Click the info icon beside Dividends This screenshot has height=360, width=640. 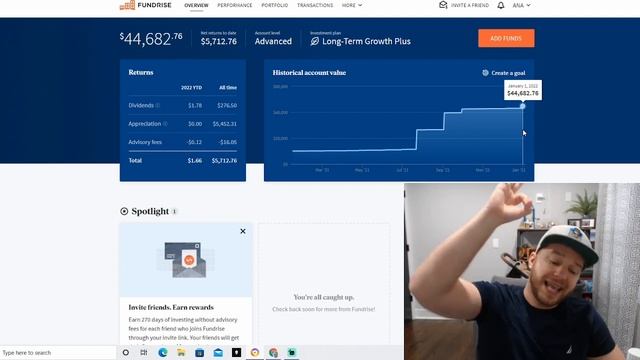point(158,105)
